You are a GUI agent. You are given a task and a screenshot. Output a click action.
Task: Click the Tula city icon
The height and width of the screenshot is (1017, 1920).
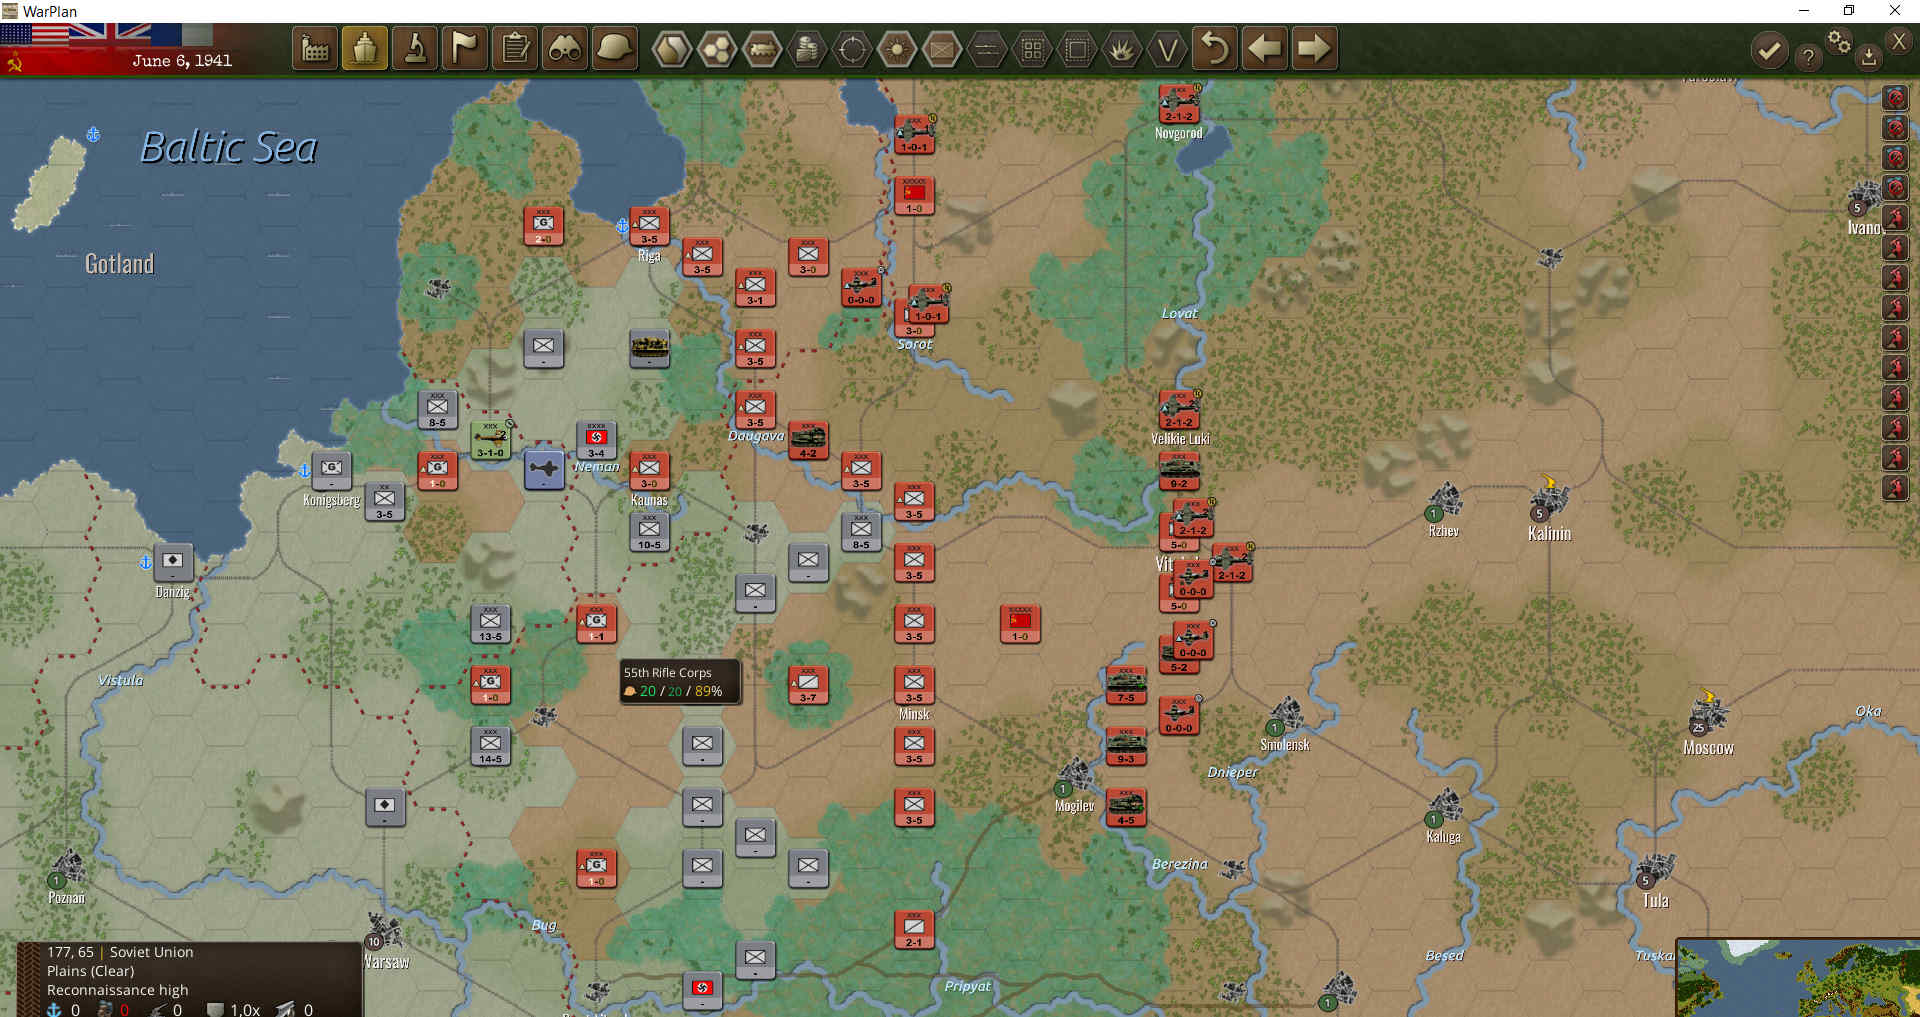tap(1655, 870)
